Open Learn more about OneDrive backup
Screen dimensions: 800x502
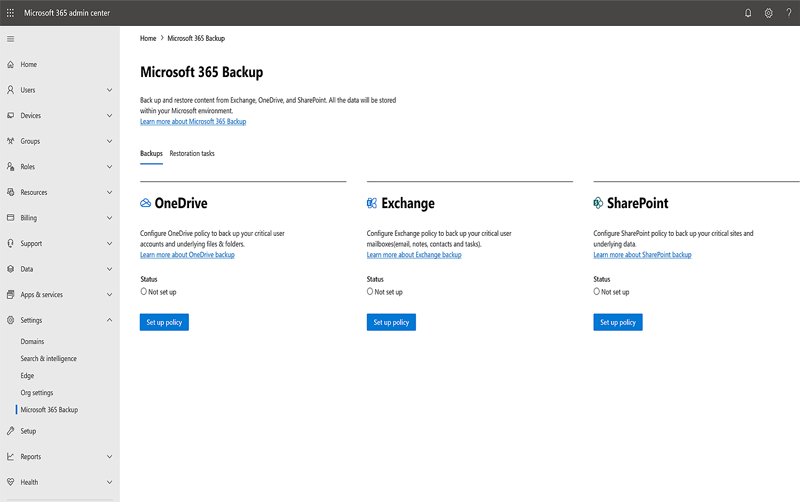click(187, 255)
